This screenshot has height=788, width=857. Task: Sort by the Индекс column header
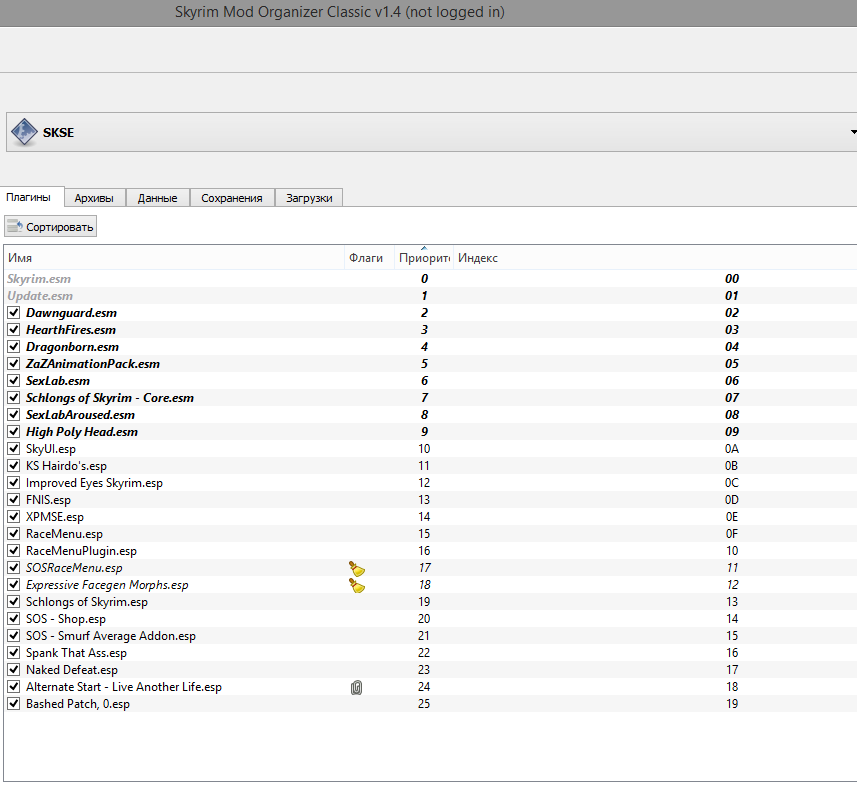pyautogui.click(x=655, y=258)
